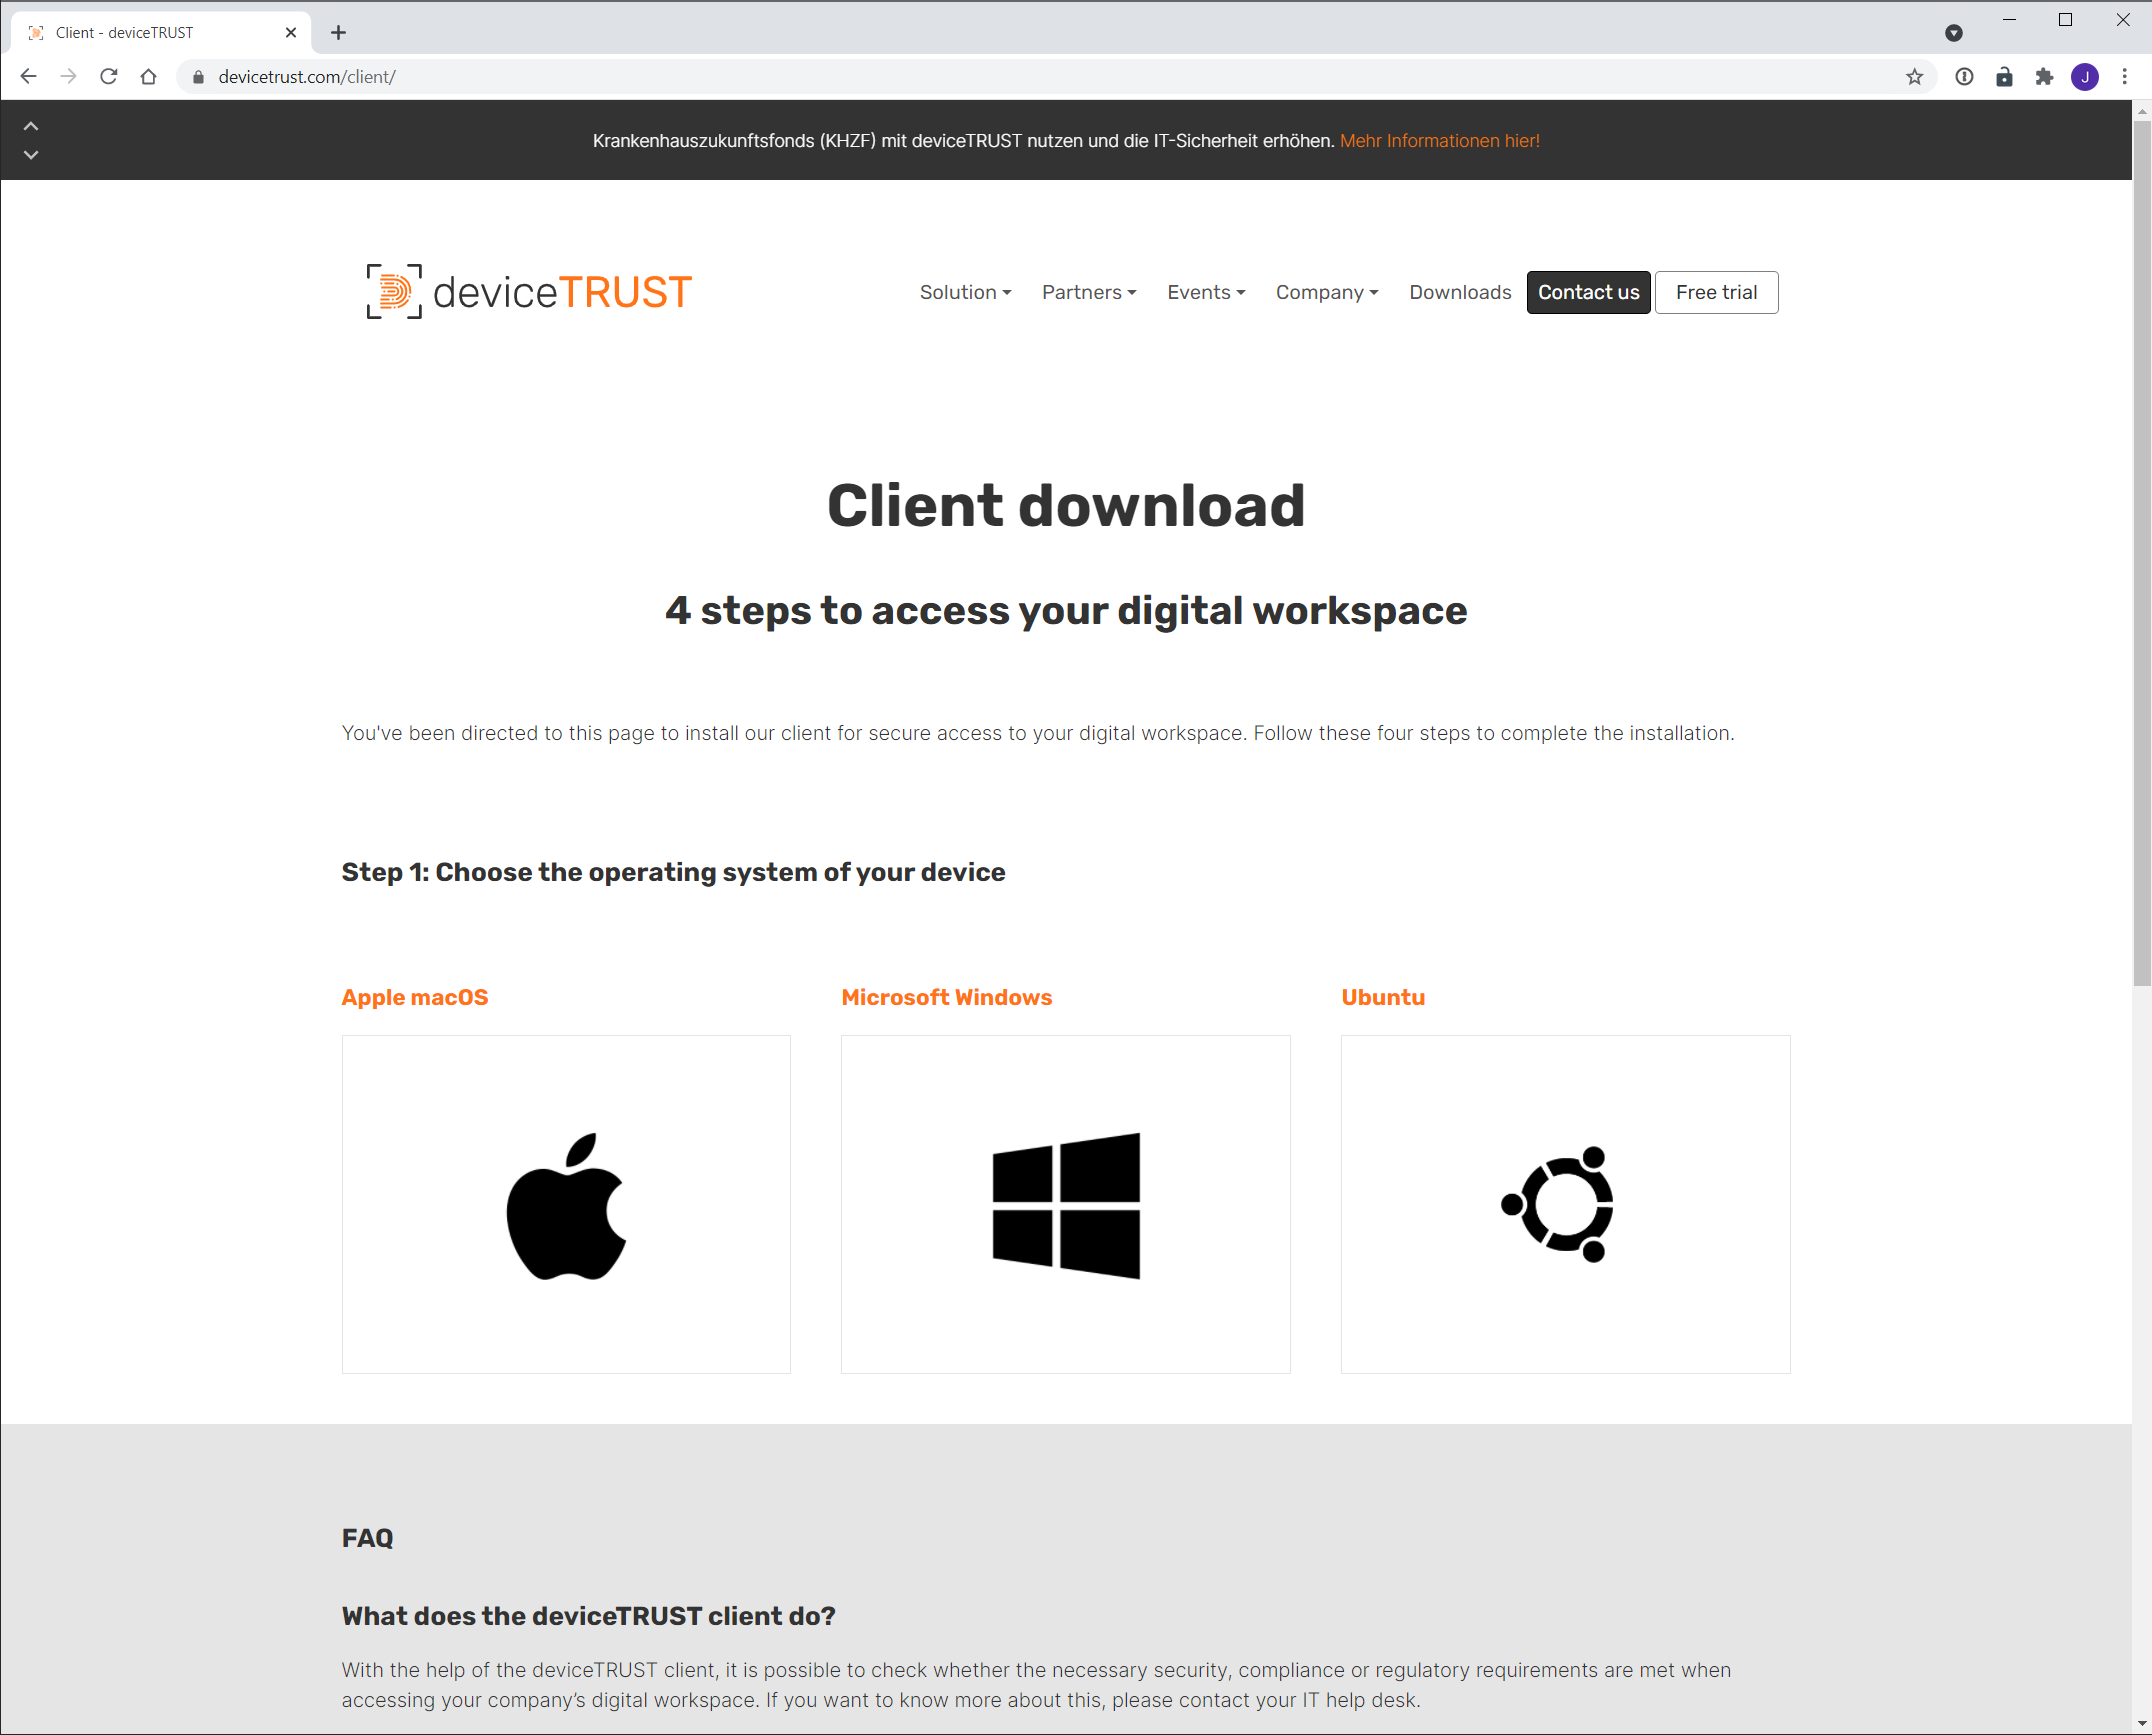Open the Events menu item
This screenshot has height=1735, width=2152.
click(x=1205, y=292)
